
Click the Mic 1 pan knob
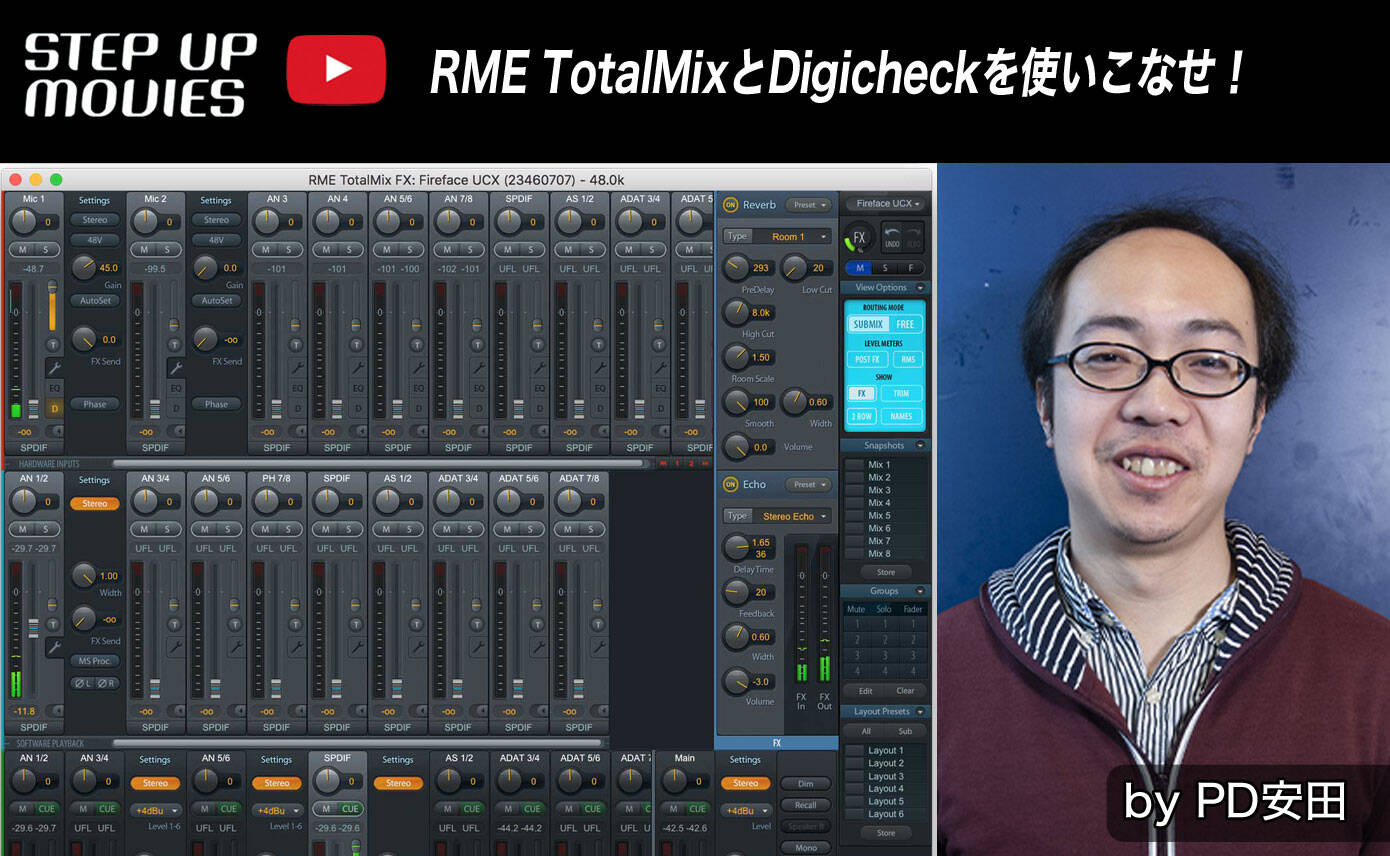click(22, 222)
